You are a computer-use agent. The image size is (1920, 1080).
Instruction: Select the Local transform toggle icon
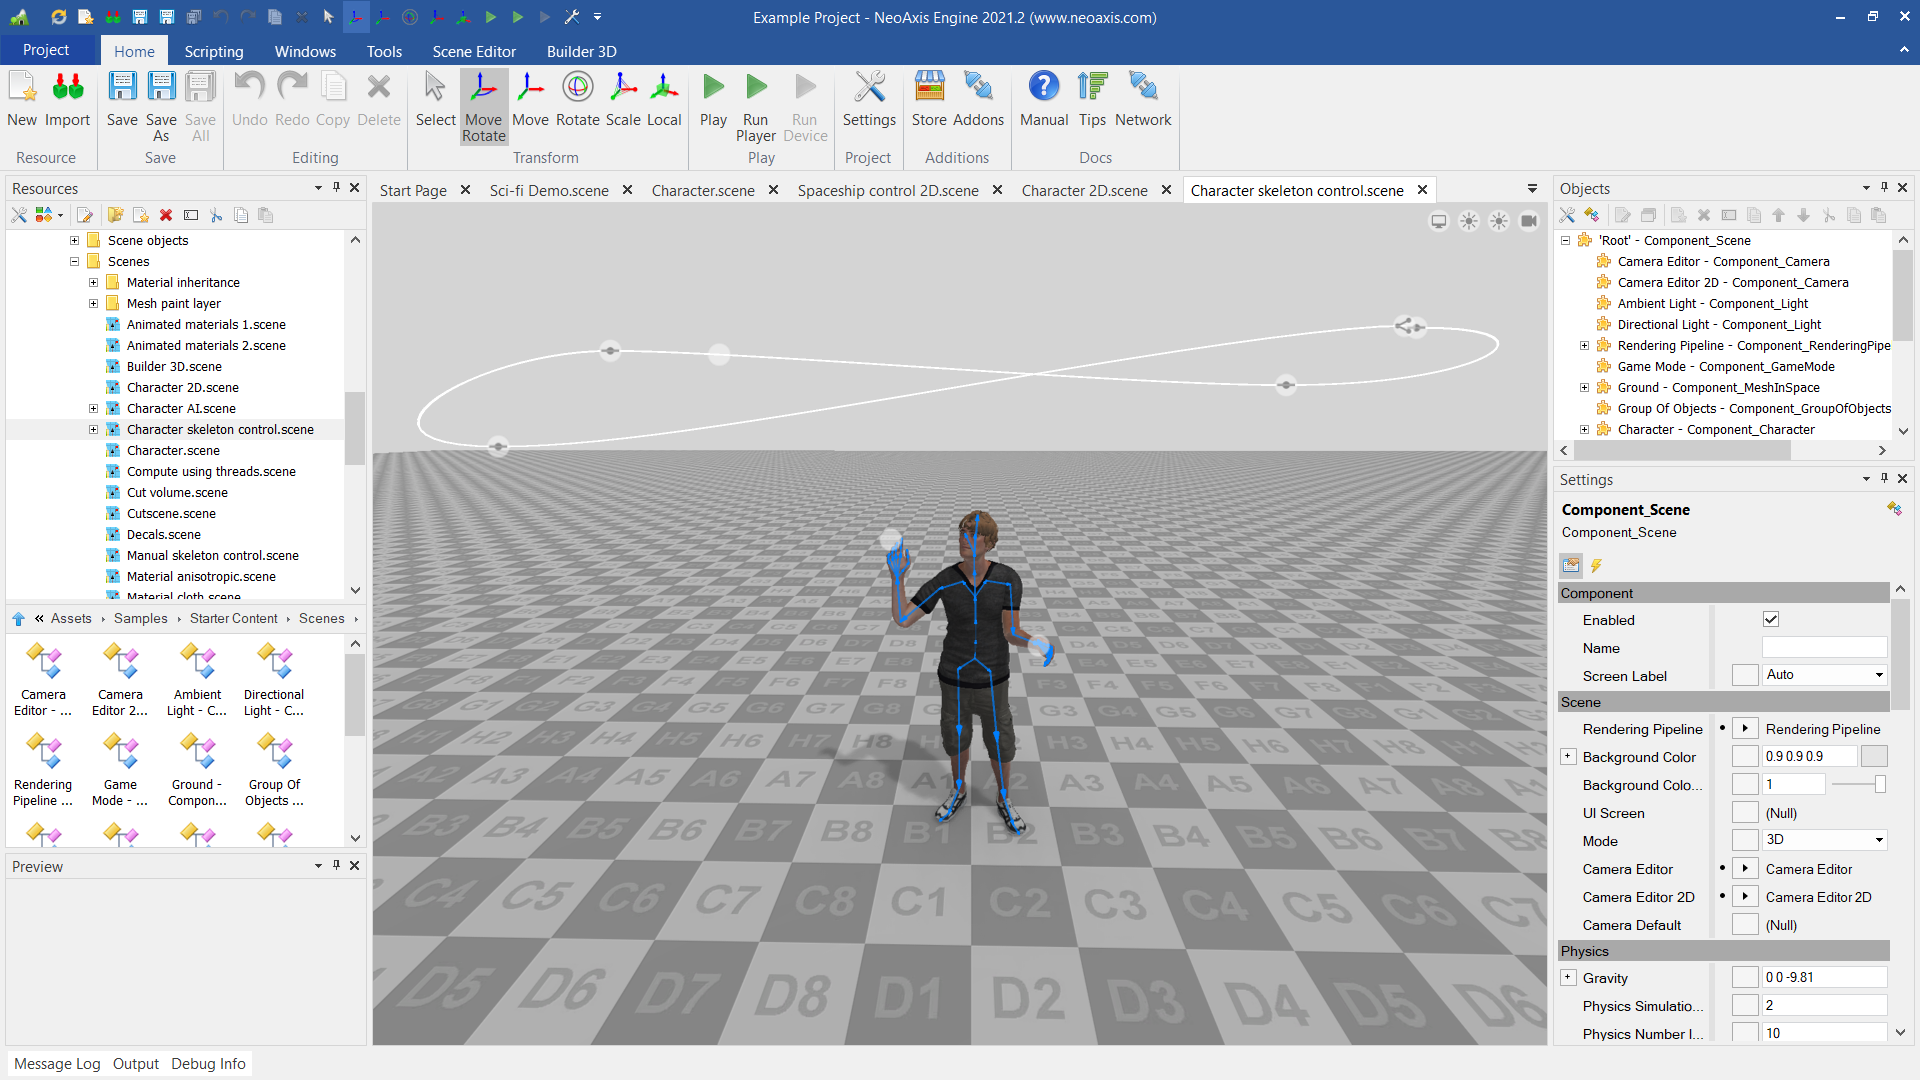coord(662,98)
